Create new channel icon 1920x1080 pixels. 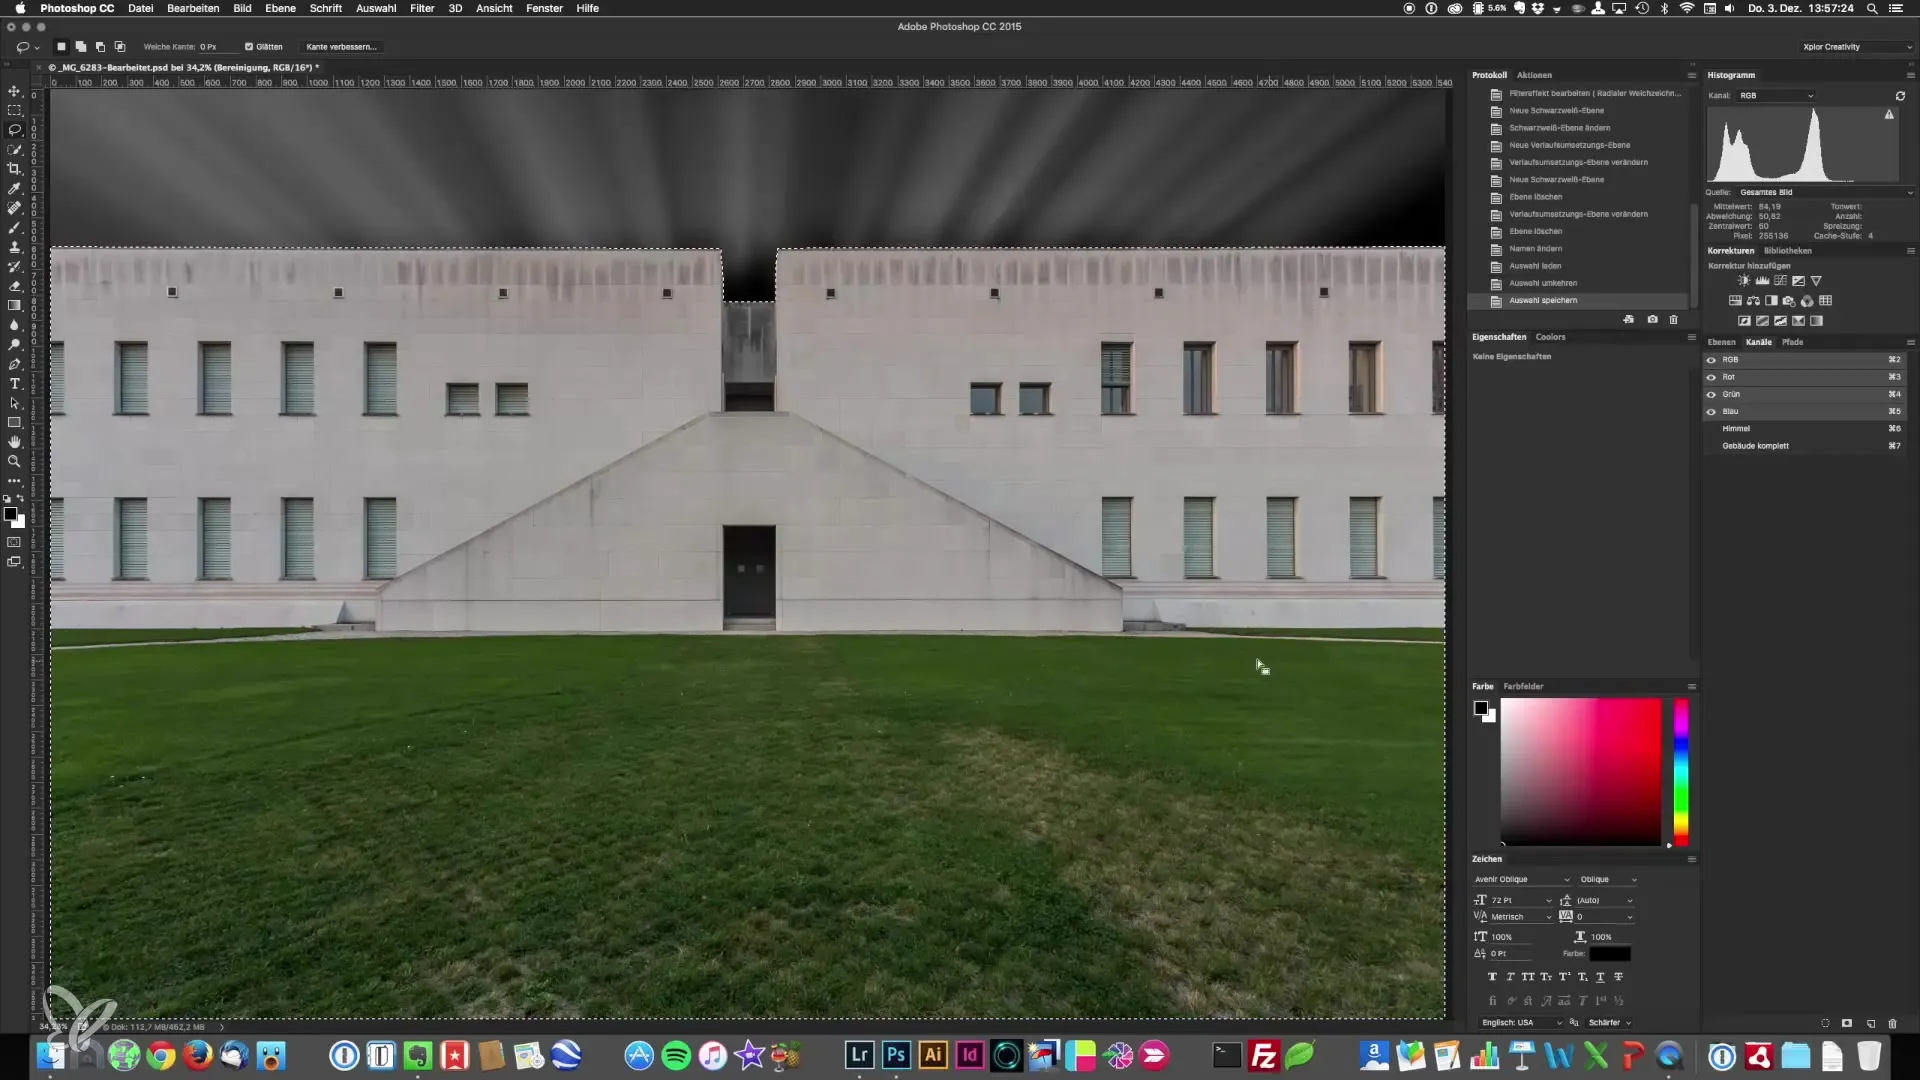point(1870,1023)
